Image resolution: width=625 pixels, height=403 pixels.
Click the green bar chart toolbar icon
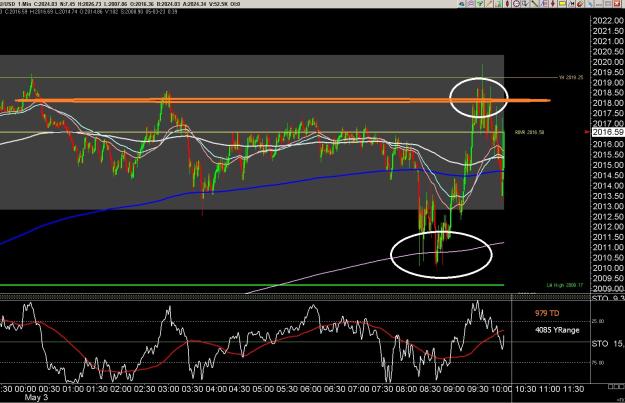498,4
